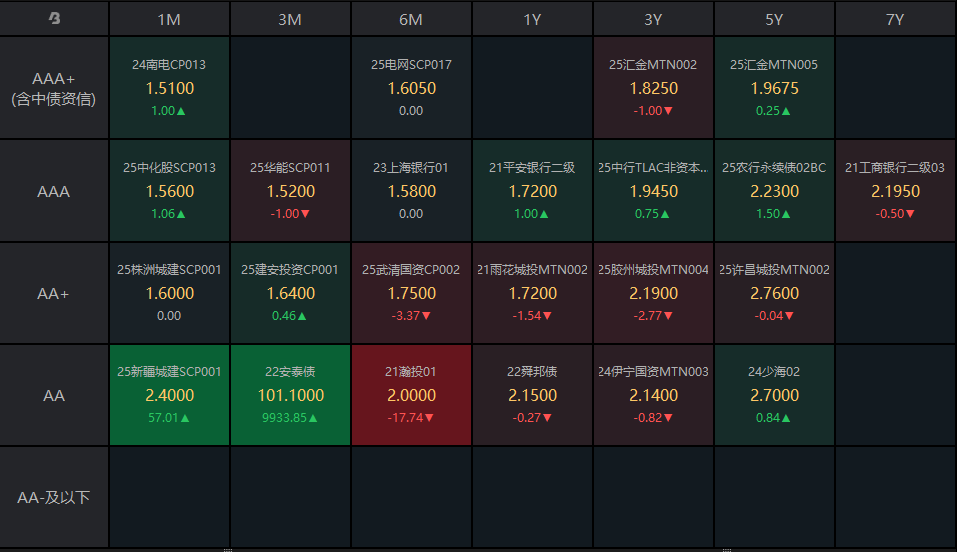Open the 25武清国资CP002 bond cell
Screen dimensions: 957x552
[411, 293]
